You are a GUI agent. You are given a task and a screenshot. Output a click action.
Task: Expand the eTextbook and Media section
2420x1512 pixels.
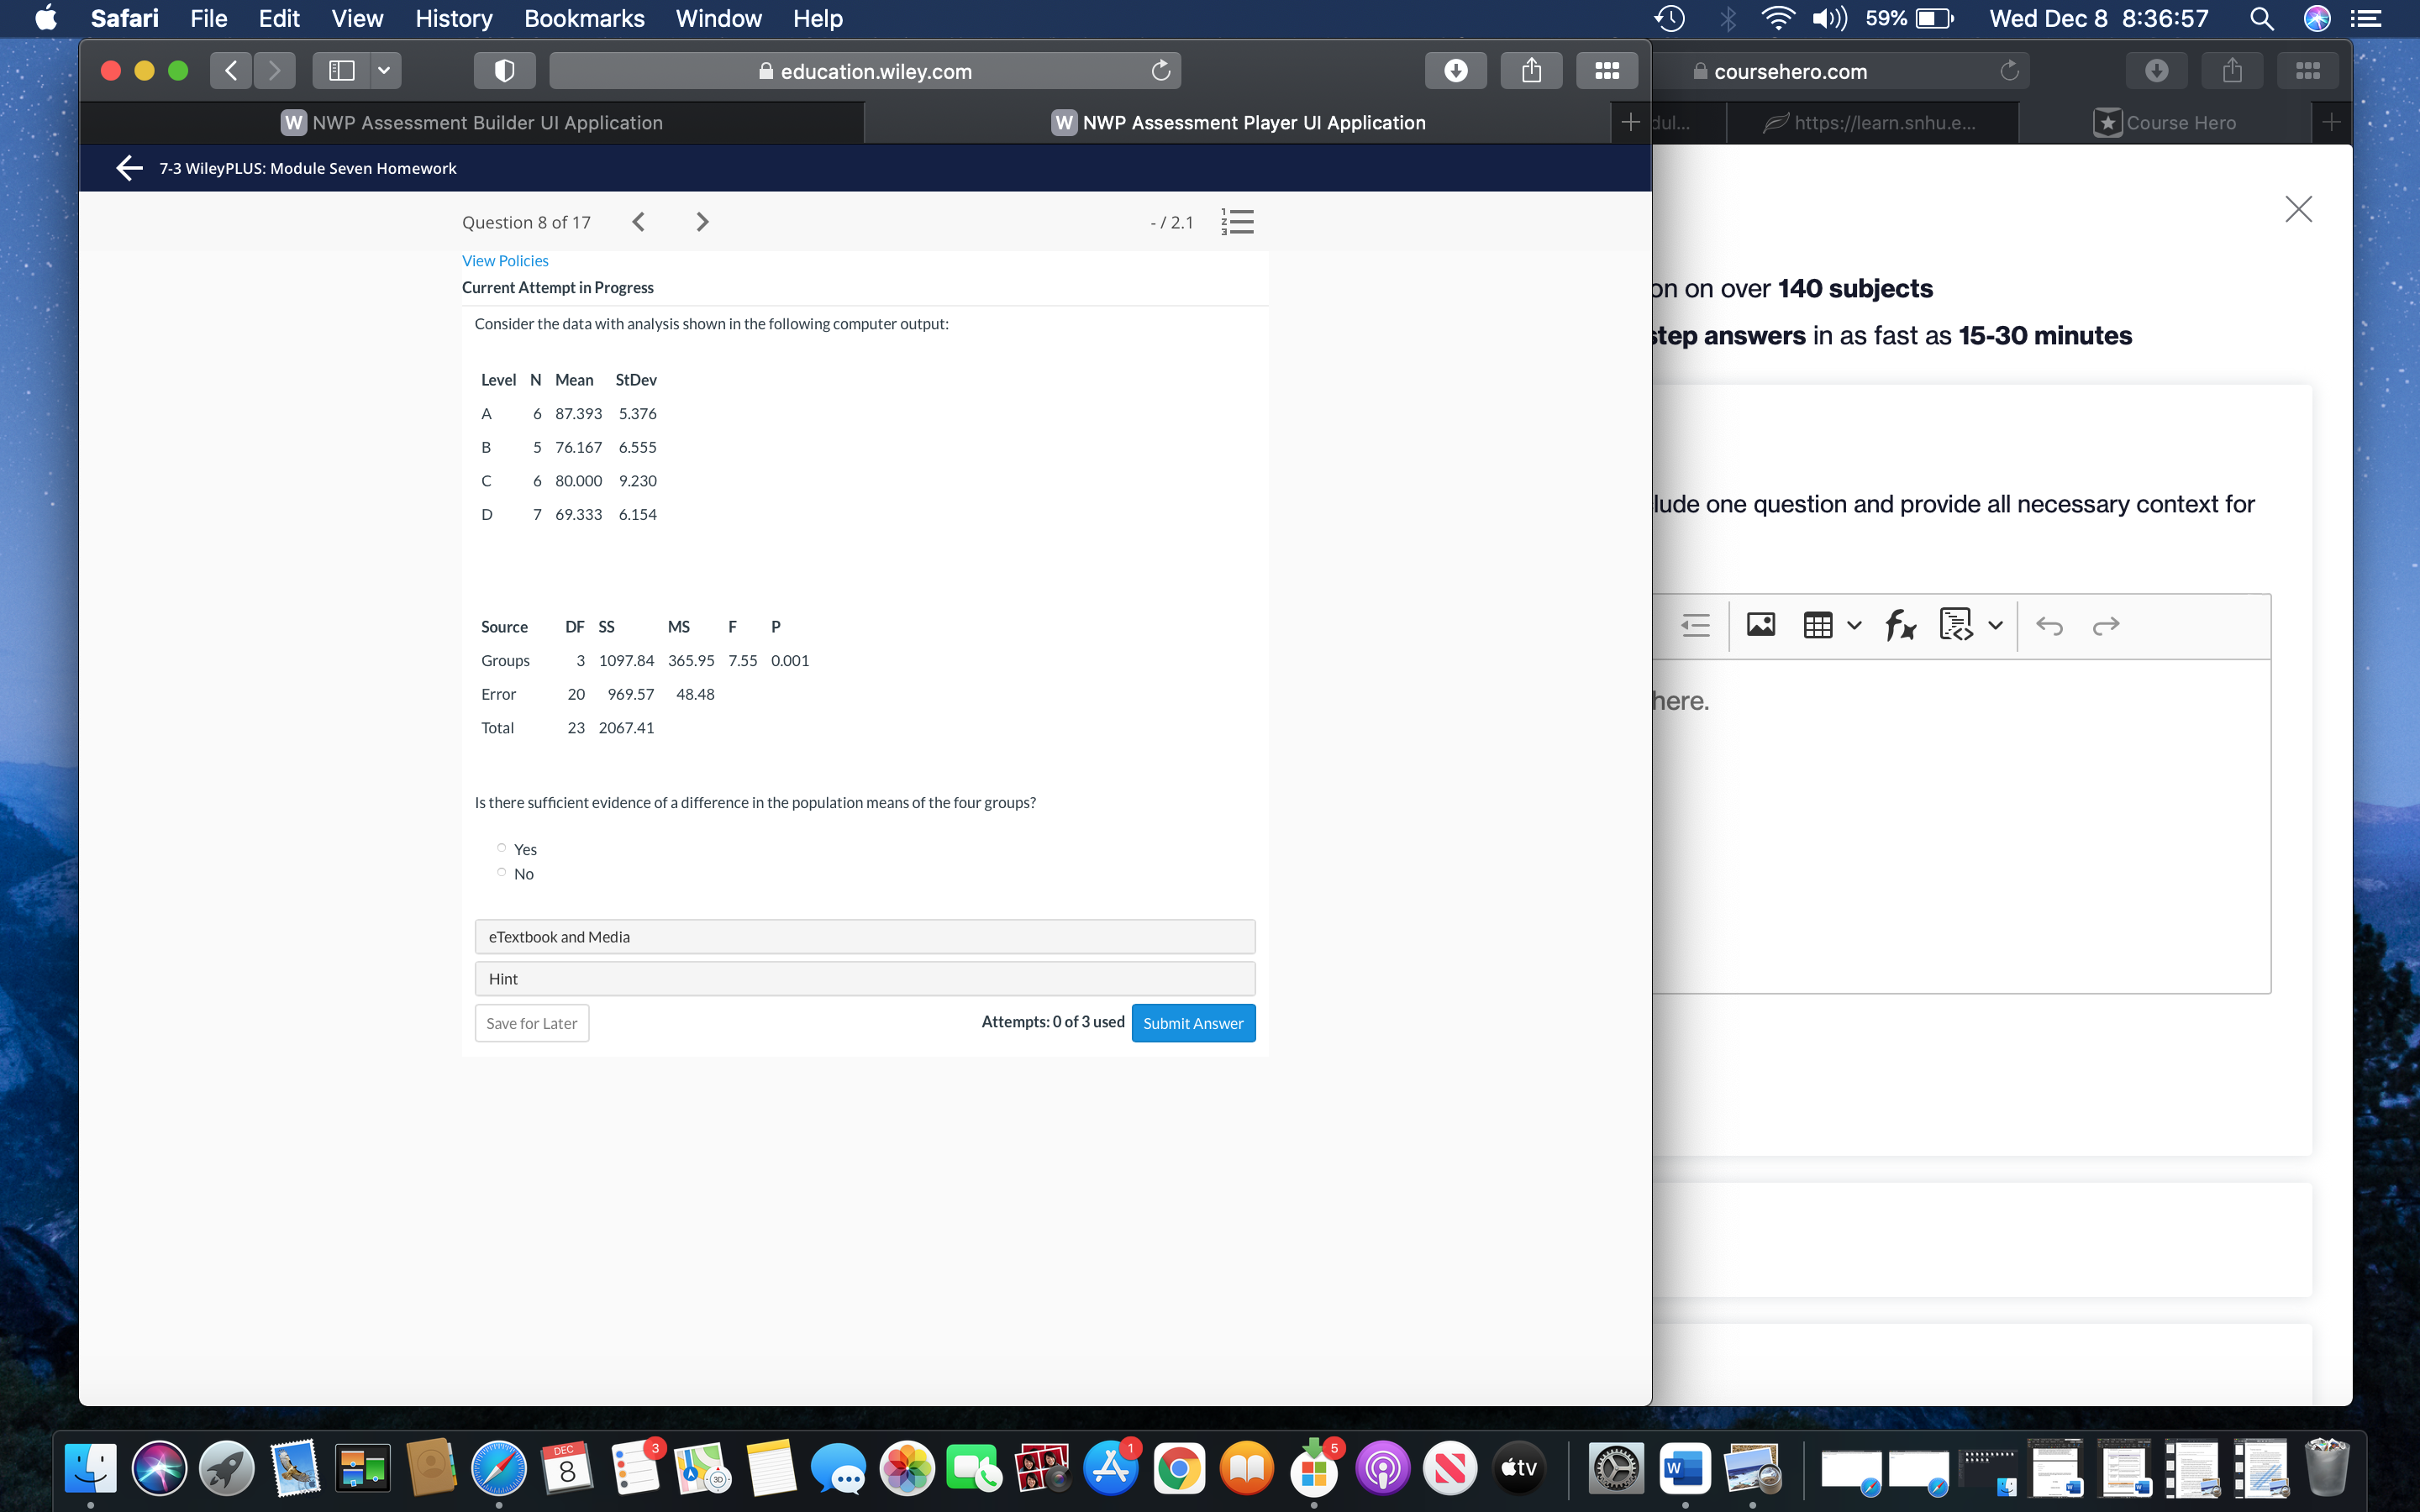(864, 936)
